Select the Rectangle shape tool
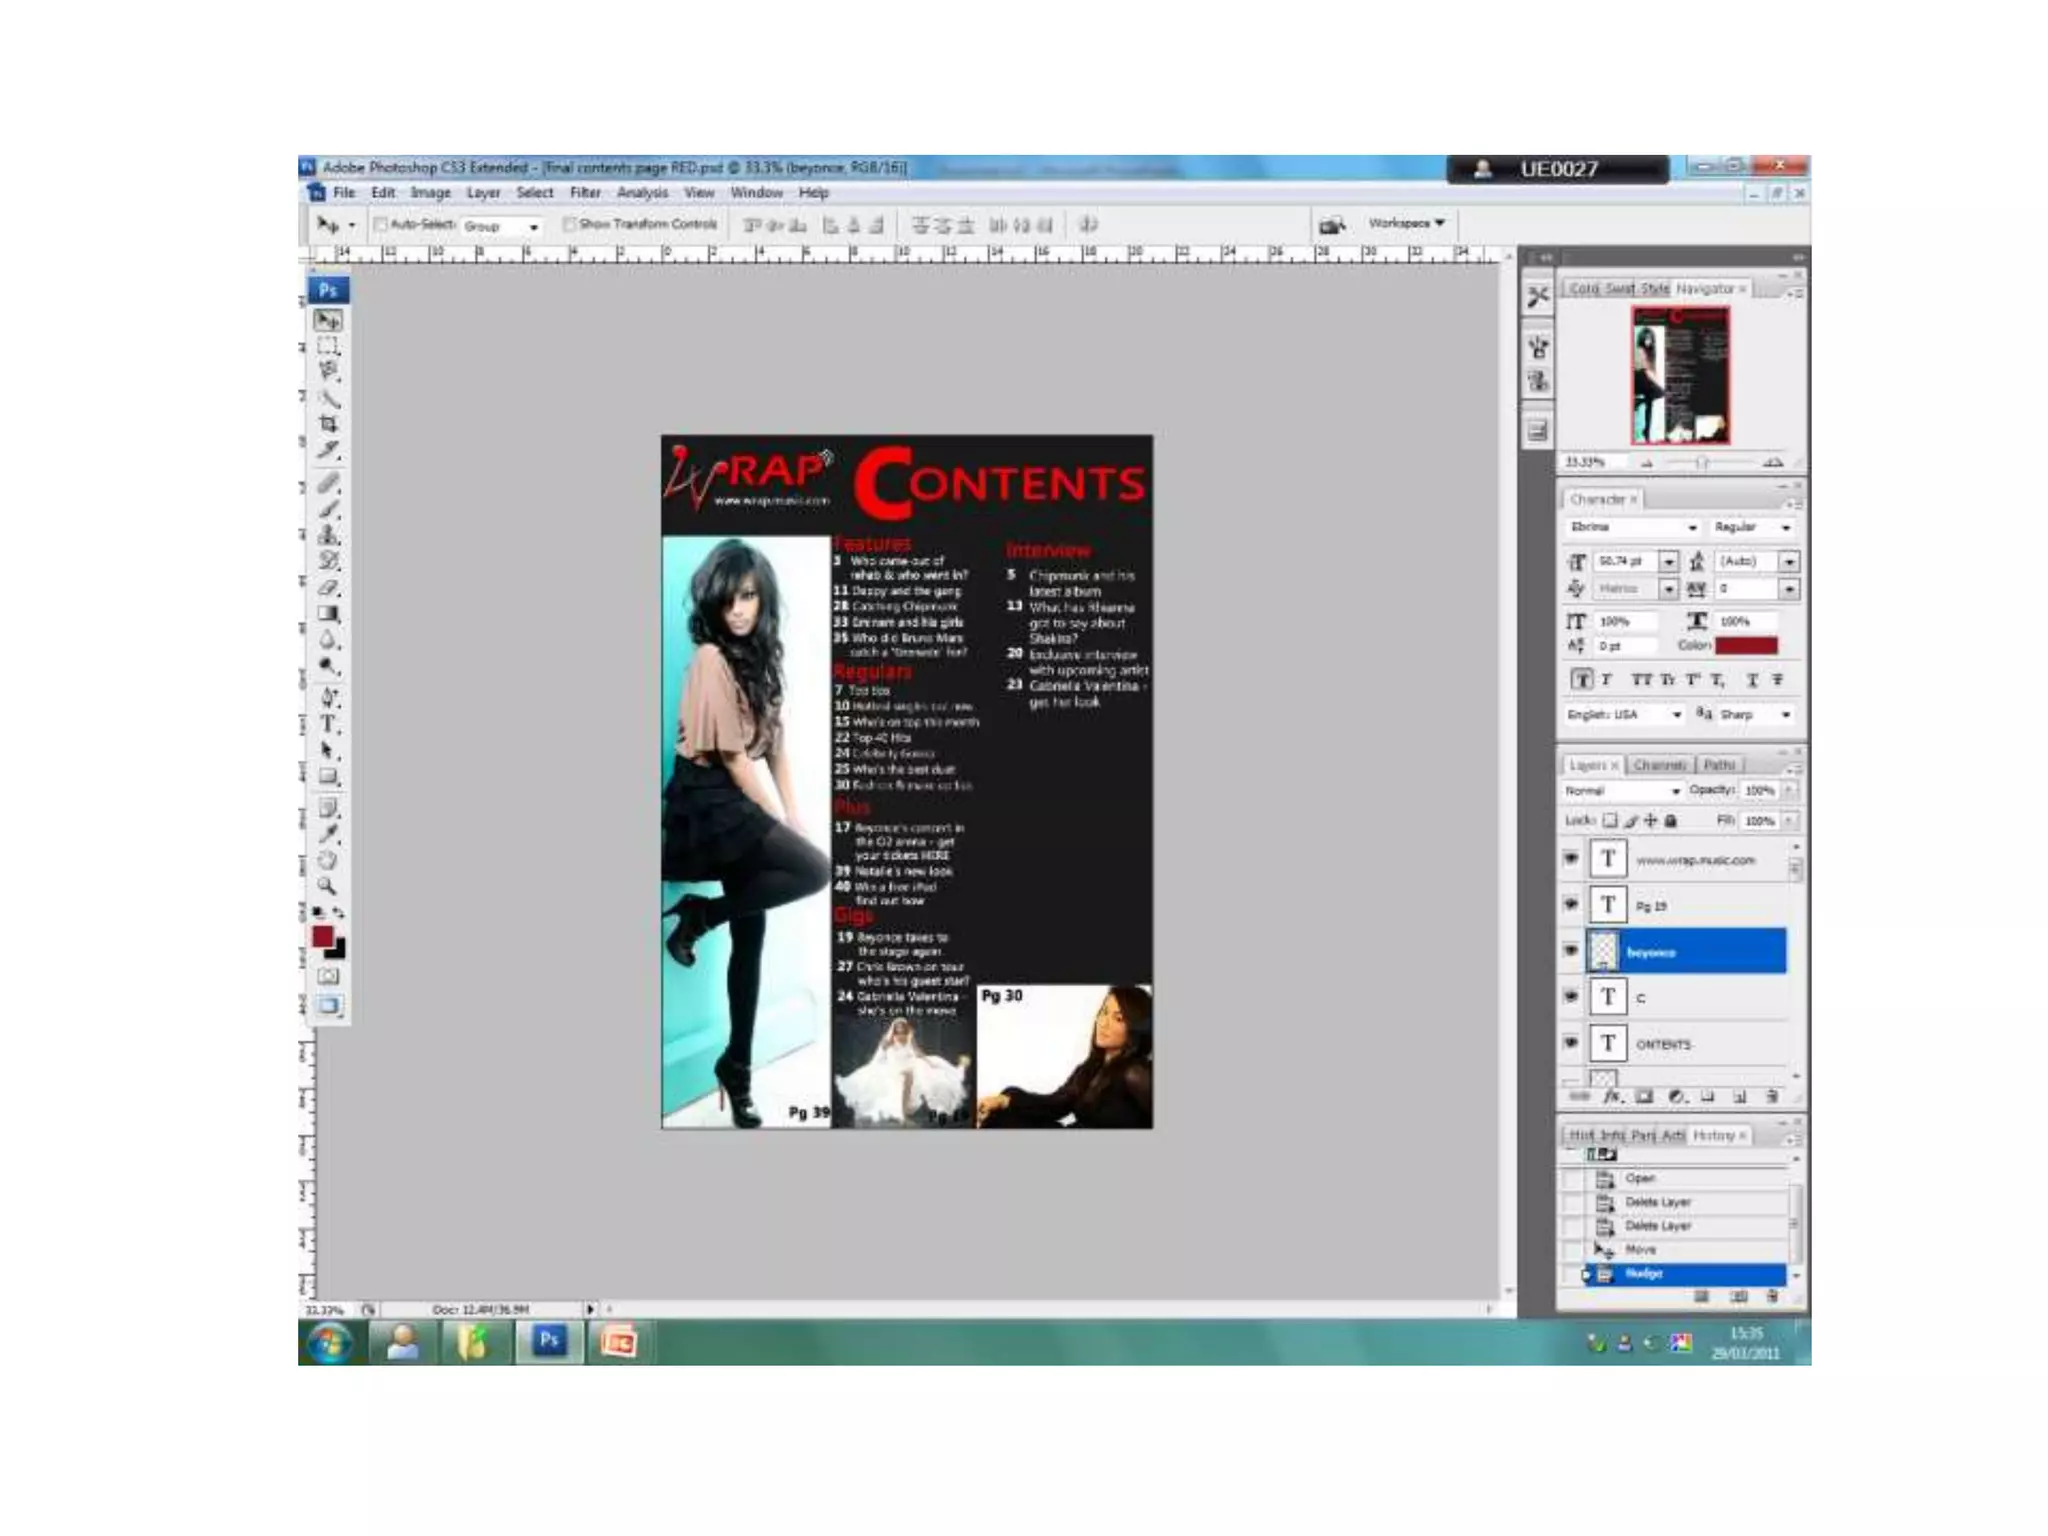This screenshot has height=1536, width=2048. click(x=328, y=776)
